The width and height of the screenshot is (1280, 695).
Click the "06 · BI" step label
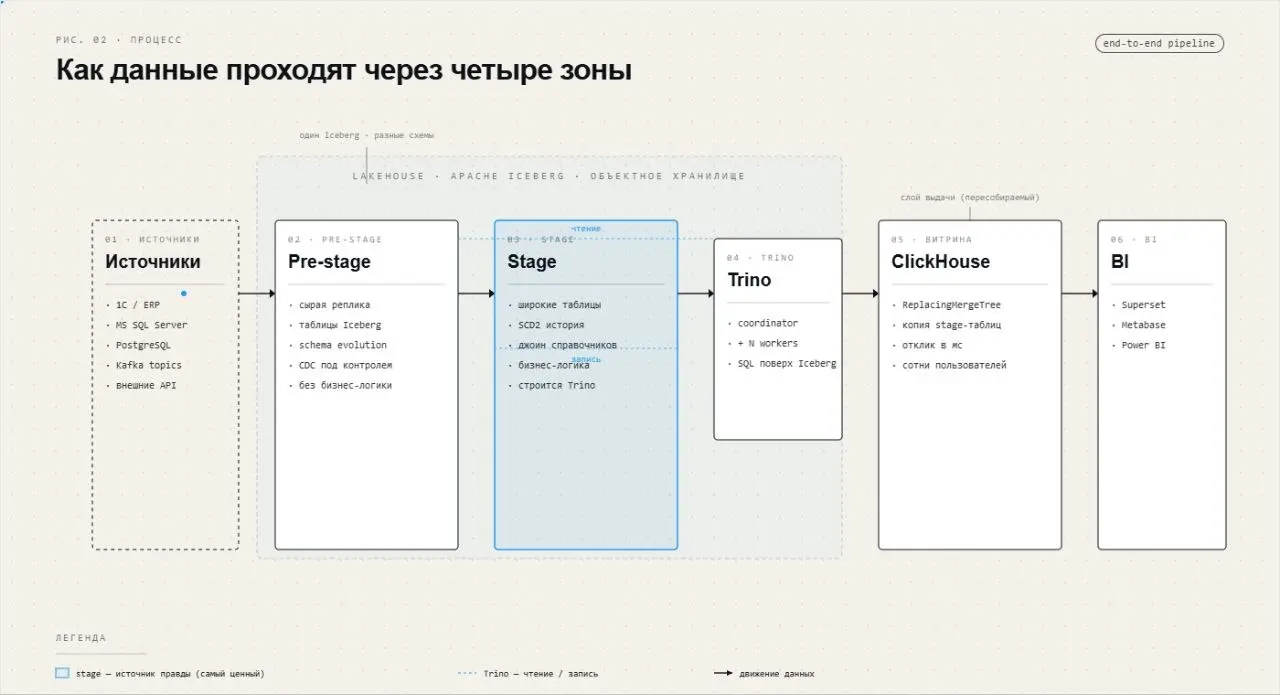pos(1134,240)
